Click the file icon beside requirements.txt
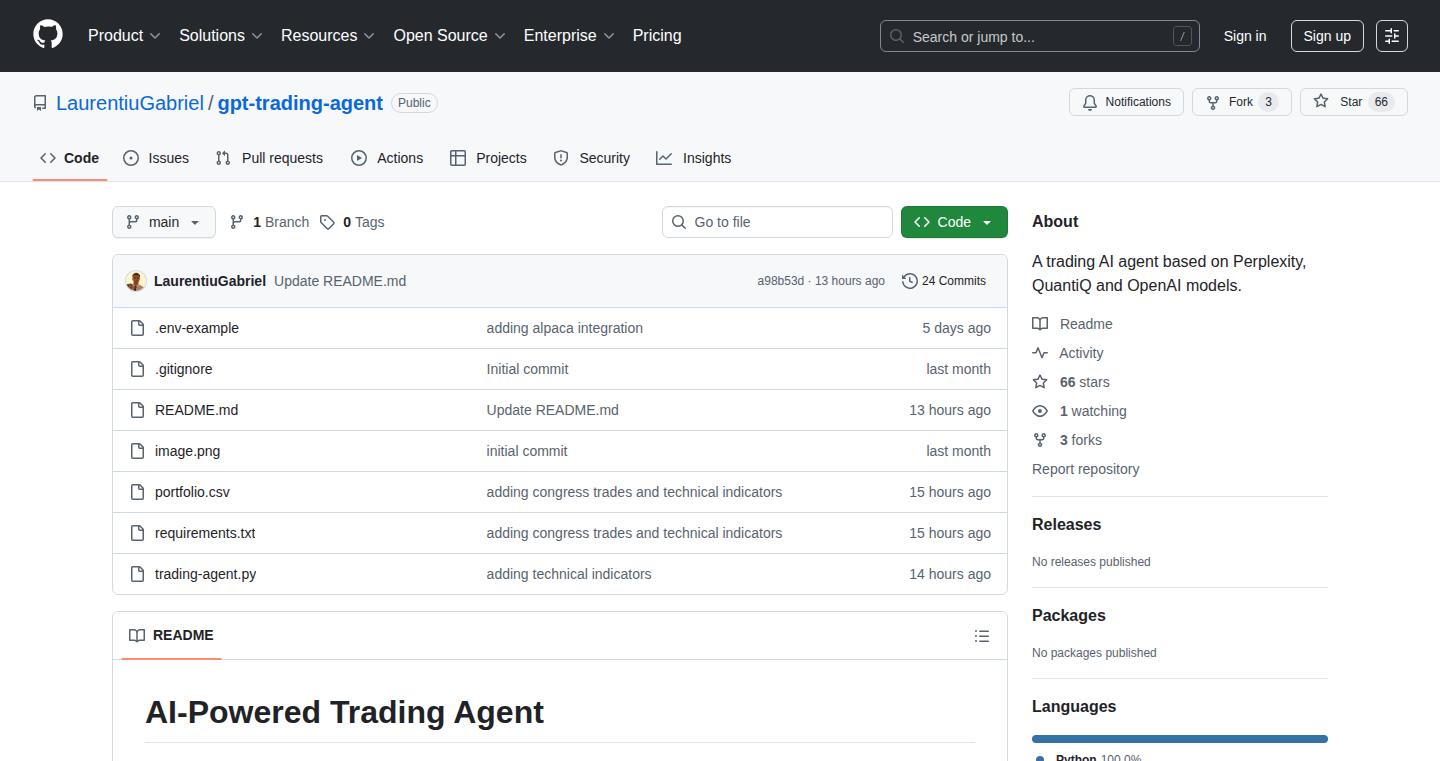The height and width of the screenshot is (761, 1440). click(x=137, y=533)
